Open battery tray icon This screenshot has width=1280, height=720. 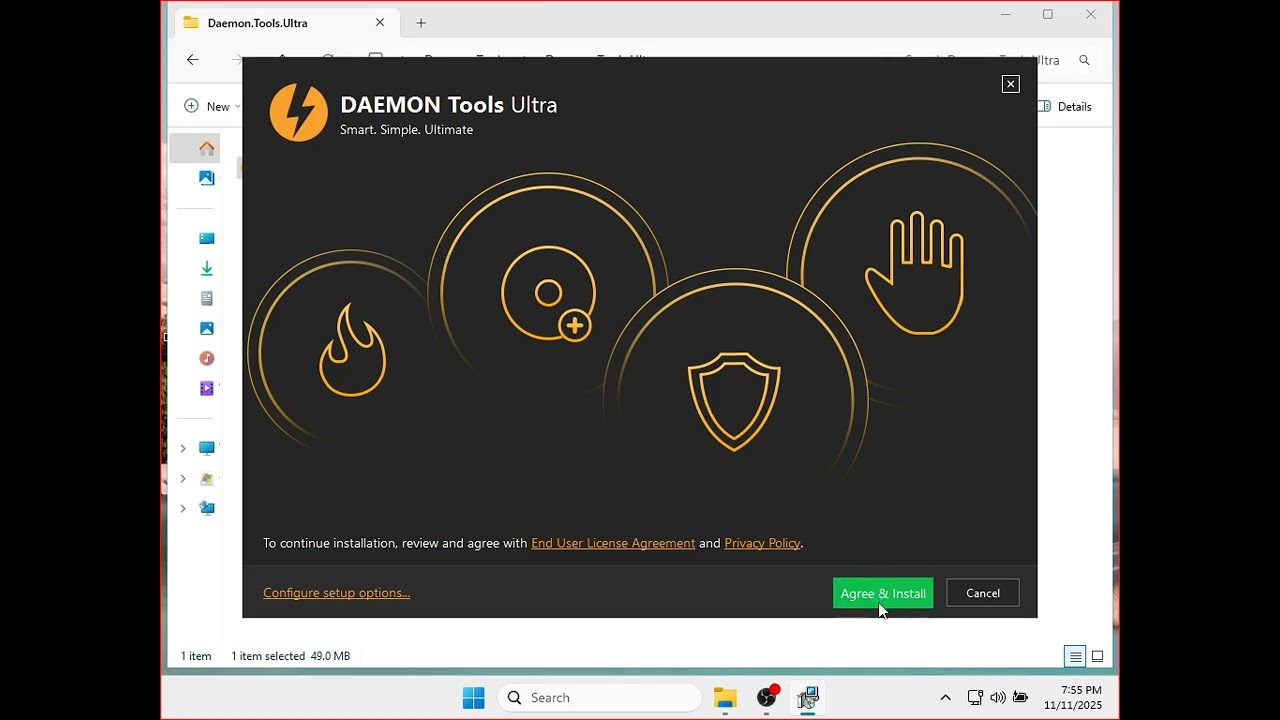[1020, 698]
